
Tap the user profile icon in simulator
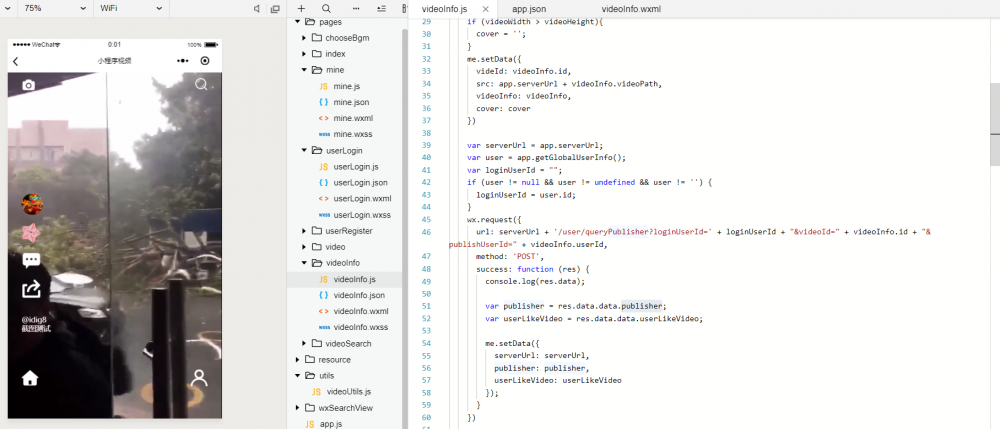[200, 378]
